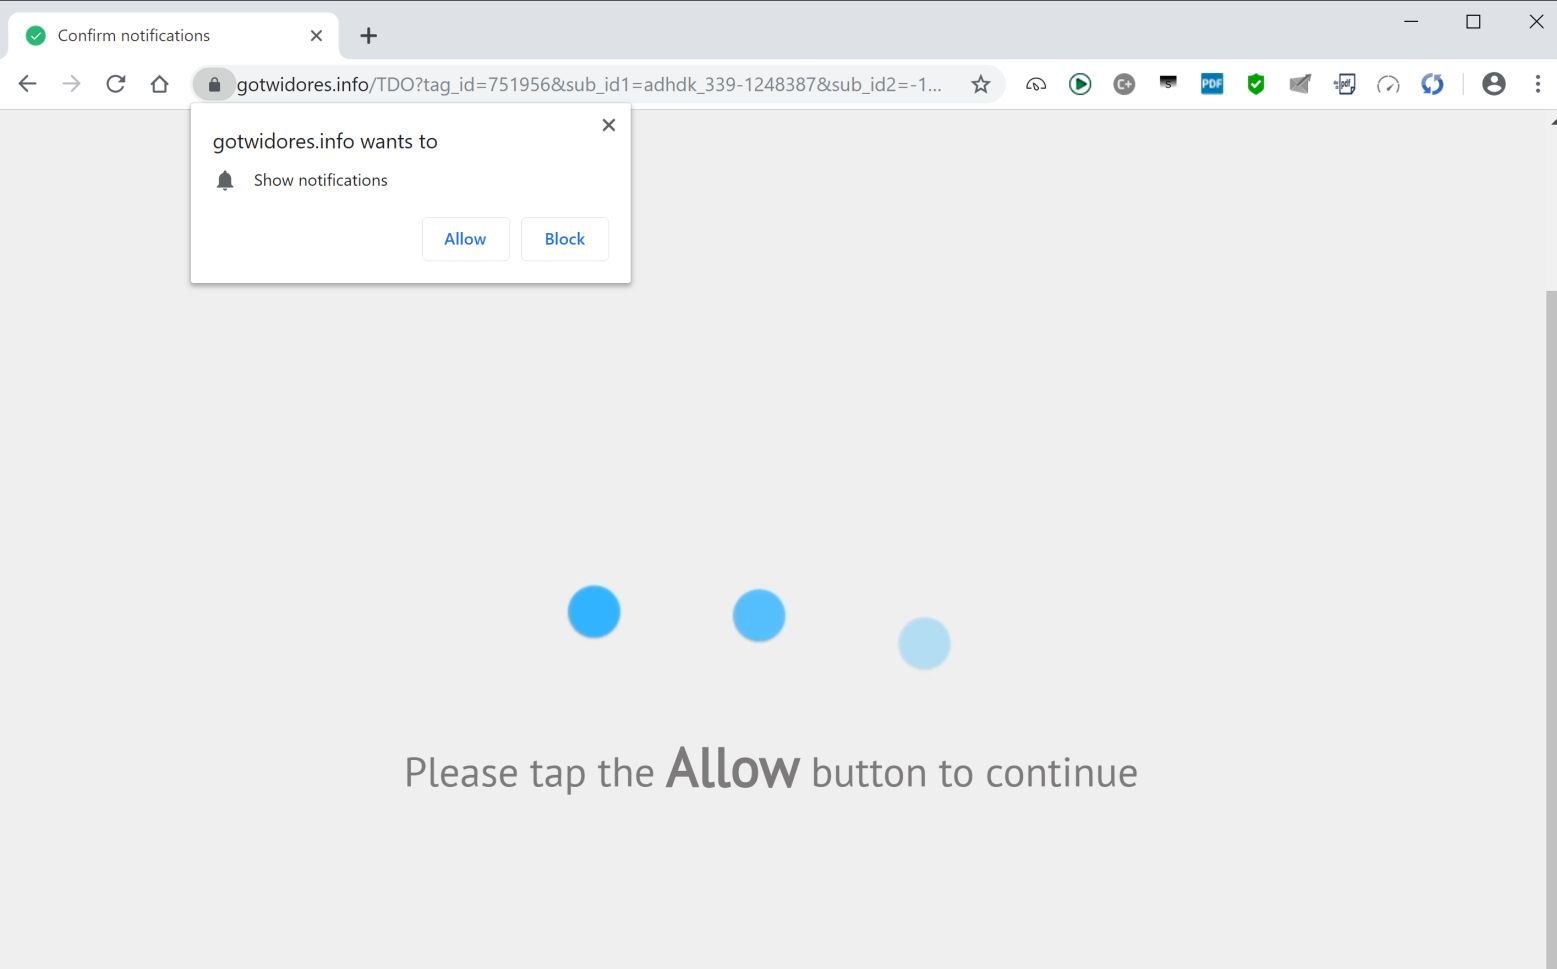Open a new tab with the plus button

pyautogui.click(x=369, y=36)
